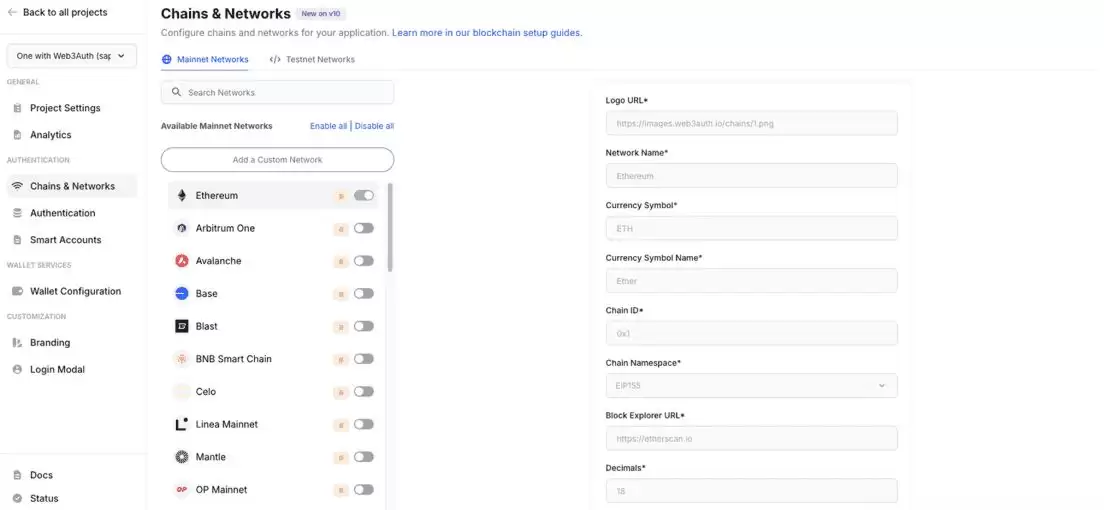Screen dimensions: 1104x510
Task: Switch to Mainnet Networks tab
Action: tap(205, 60)
